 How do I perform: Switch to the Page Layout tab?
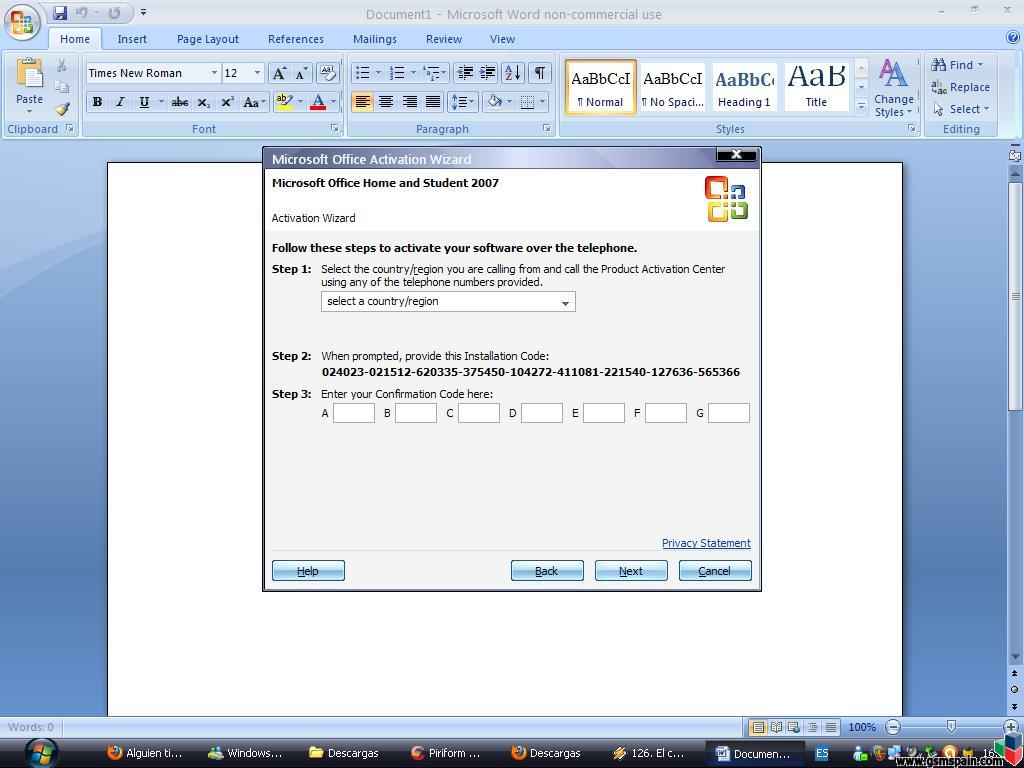click(x=208, y=39)
